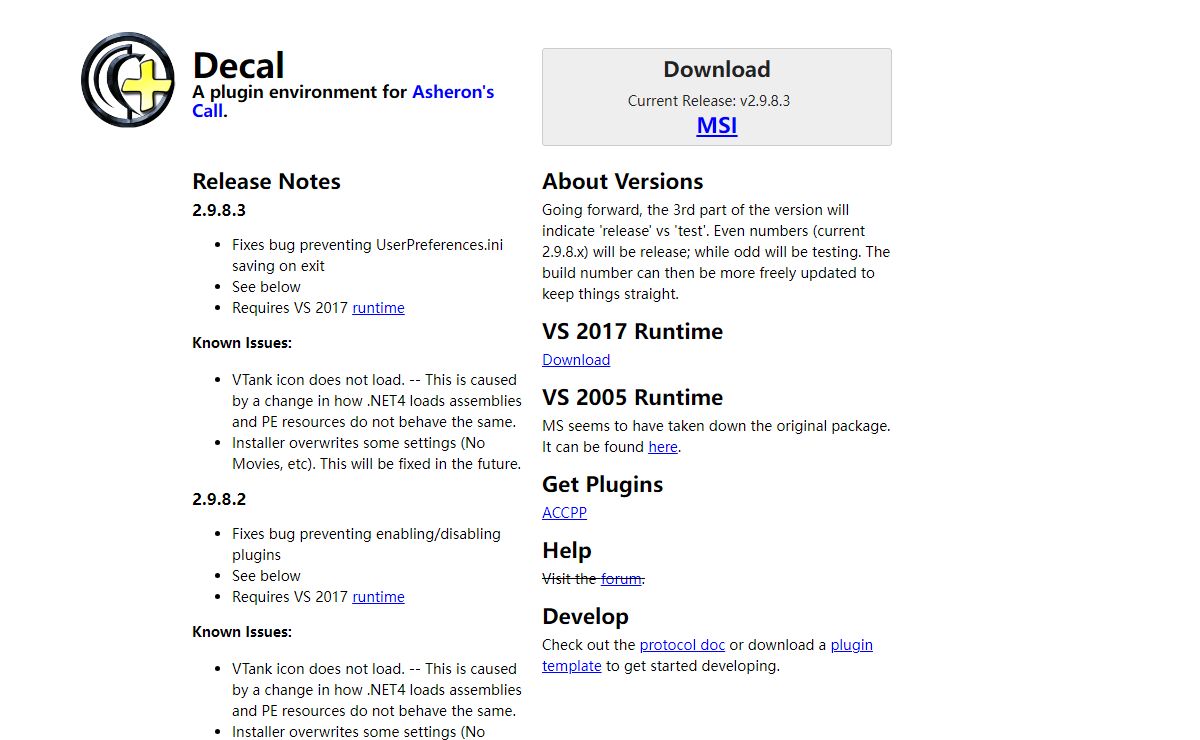Click the Help heading
This screenshot has width=1200, height=740.
pyautogui.click(x=567, y=550)
